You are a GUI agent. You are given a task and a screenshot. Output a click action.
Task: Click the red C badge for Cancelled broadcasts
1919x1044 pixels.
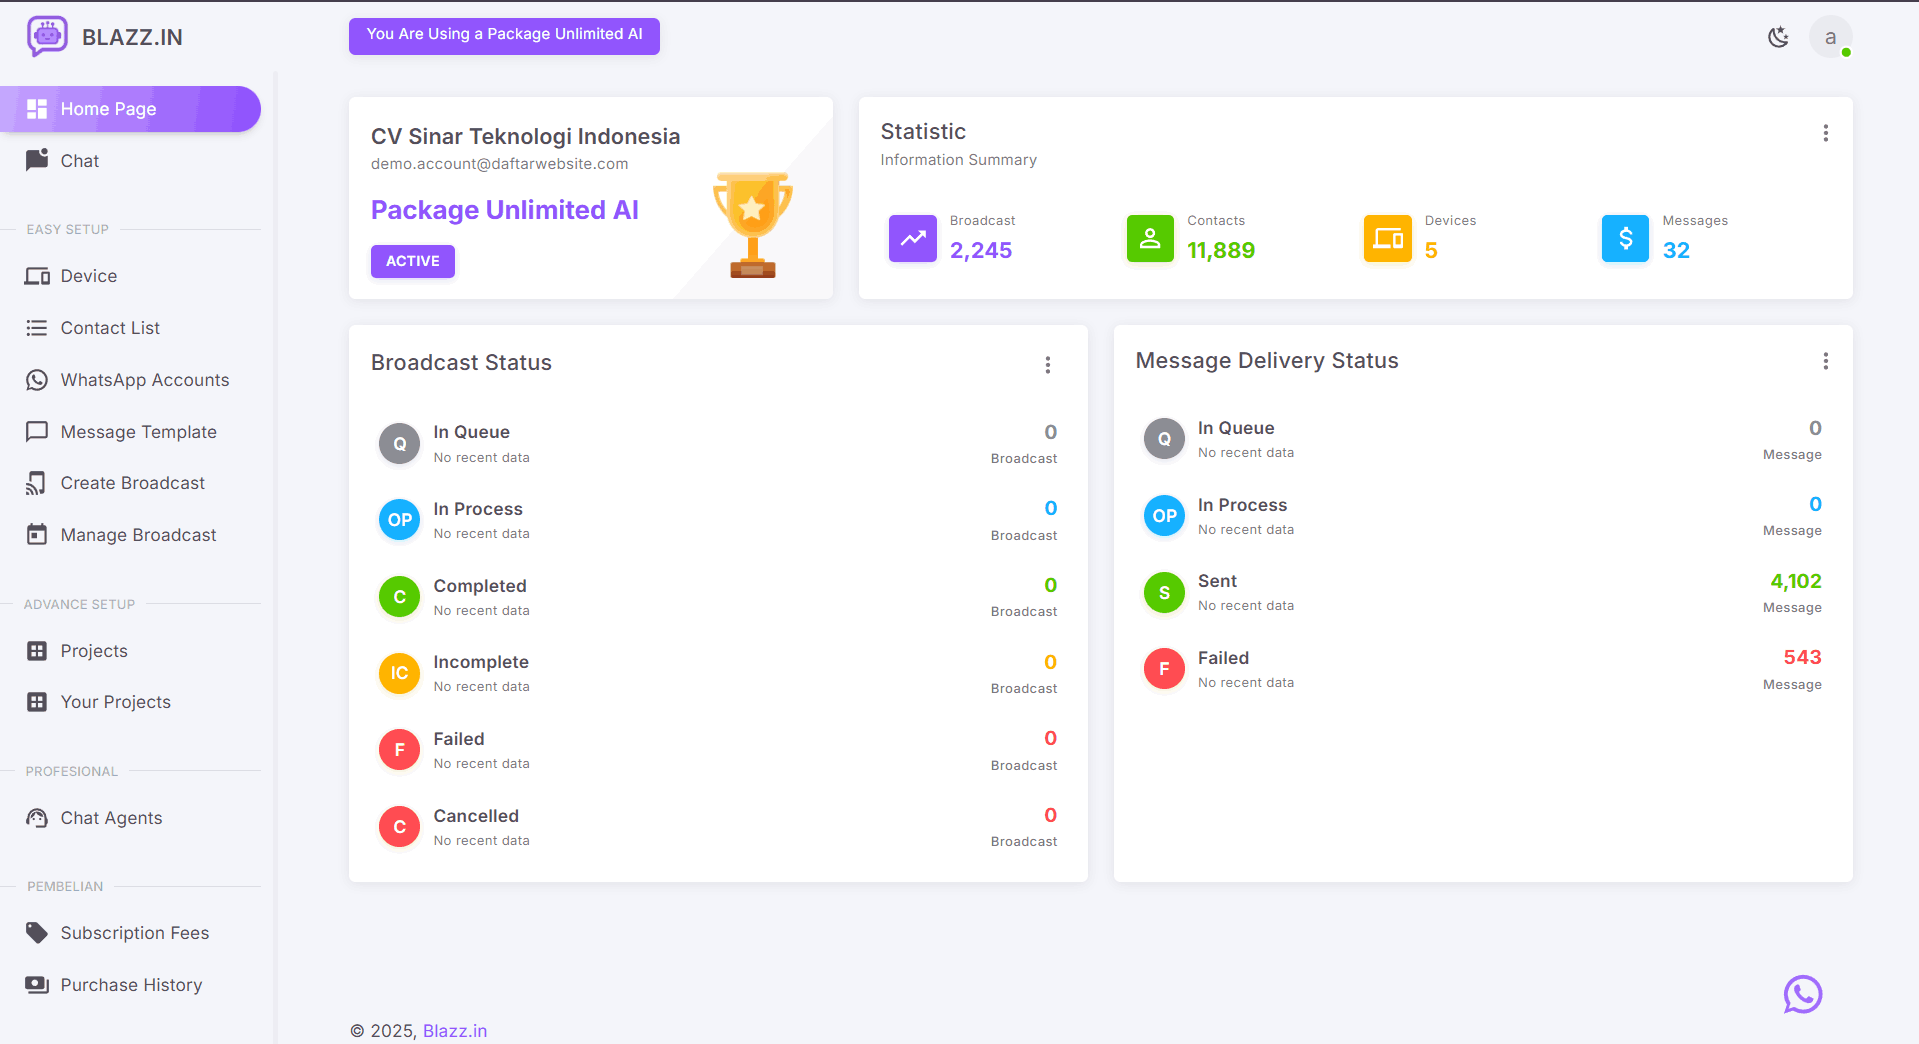click(399, 827)
